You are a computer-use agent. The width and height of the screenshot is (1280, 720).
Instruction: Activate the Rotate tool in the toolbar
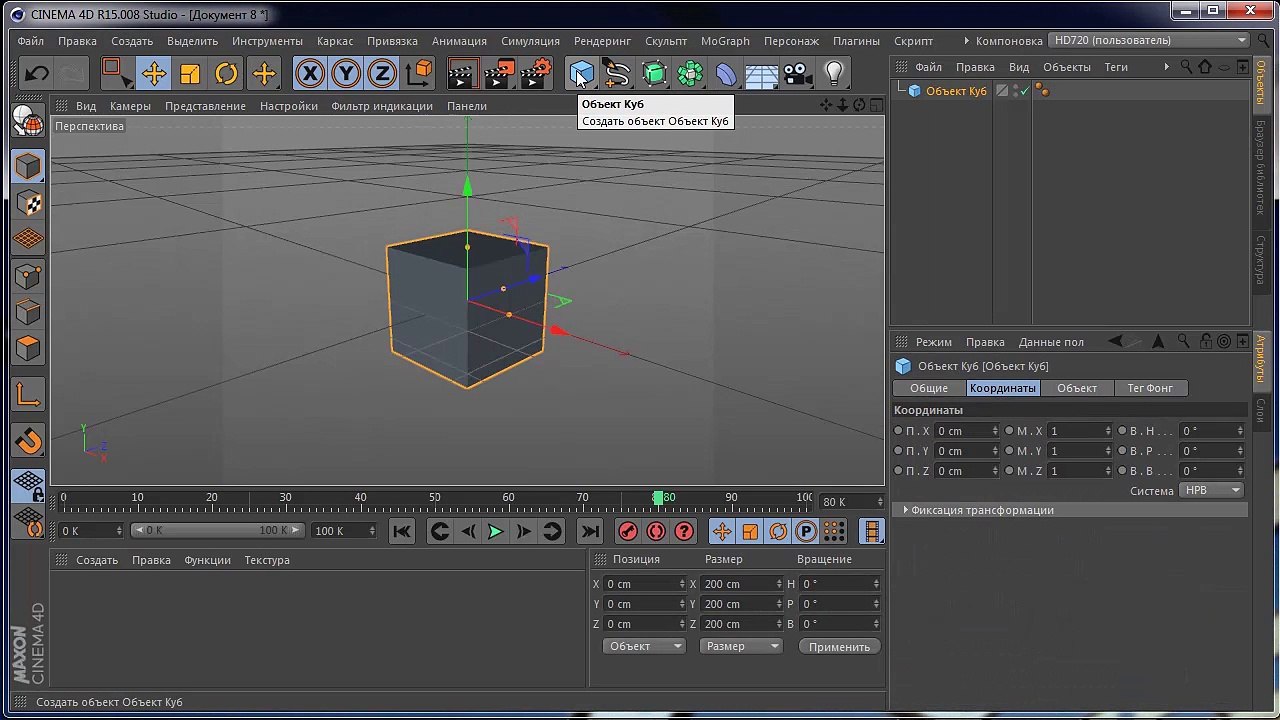[x=227, y=73]
